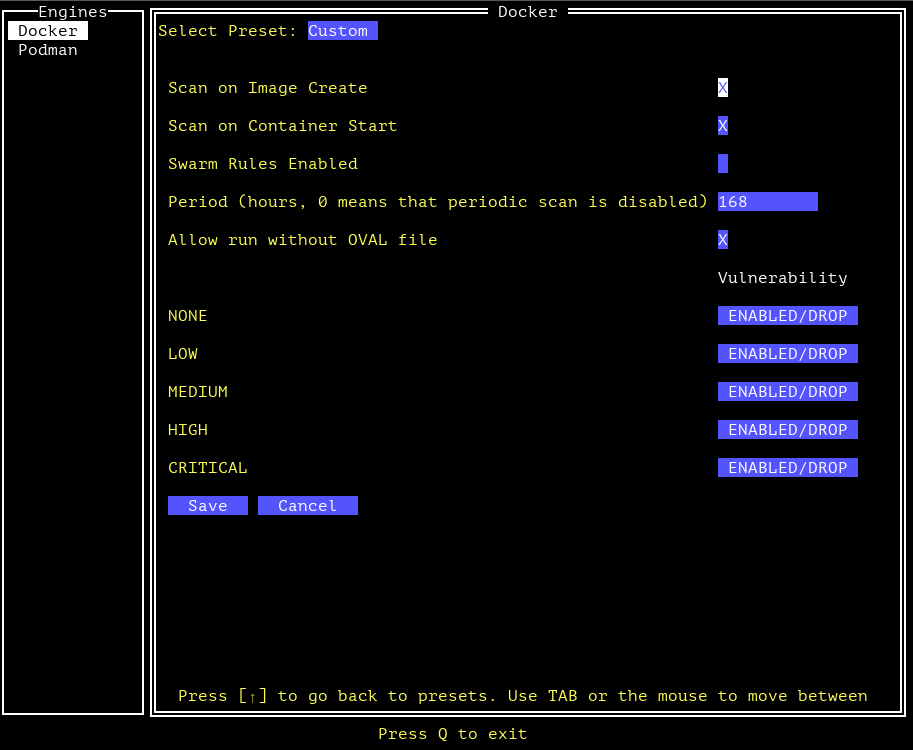913x750 pixels.
Task: Open the CRITICAL vulnerability ENABLED/DROP dropdown
Action: [x=787, y=468]
